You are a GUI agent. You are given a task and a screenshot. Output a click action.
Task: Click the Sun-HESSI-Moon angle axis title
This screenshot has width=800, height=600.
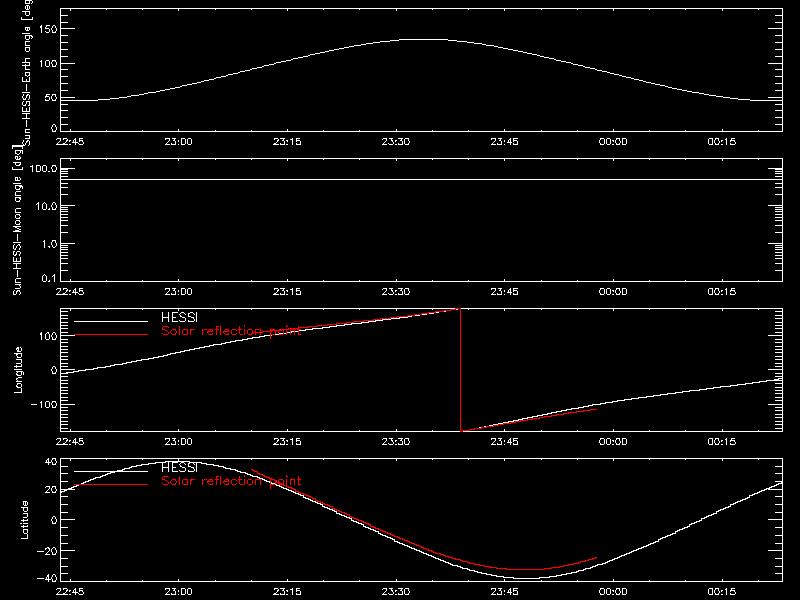17,220
